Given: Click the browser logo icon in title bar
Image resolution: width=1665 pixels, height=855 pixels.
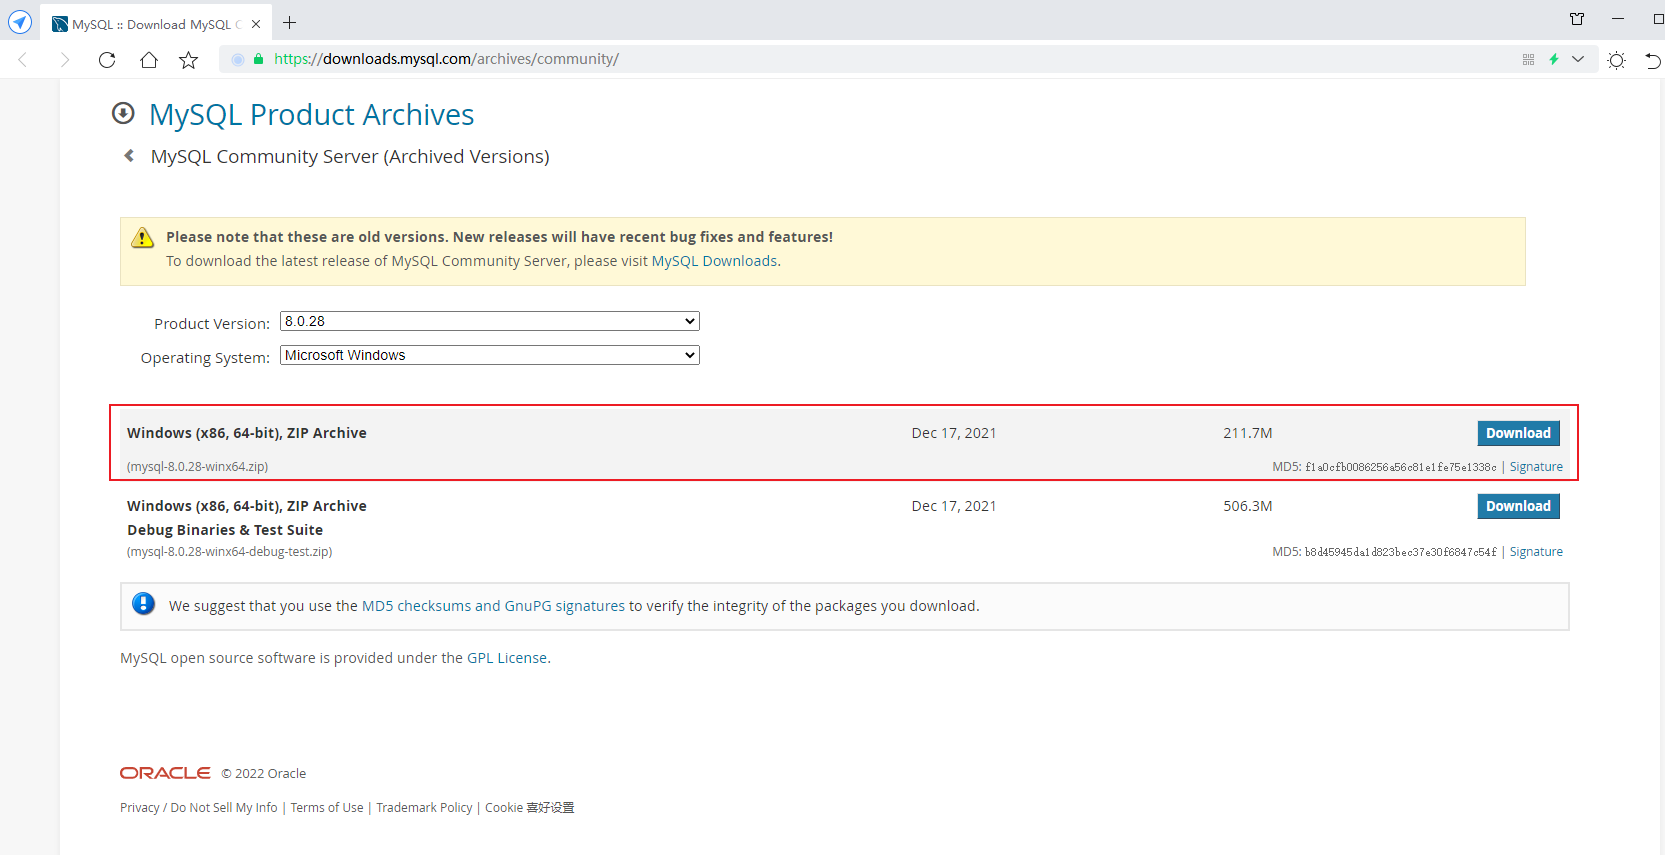Looking at the screenshot, I should tap(20, 22).
